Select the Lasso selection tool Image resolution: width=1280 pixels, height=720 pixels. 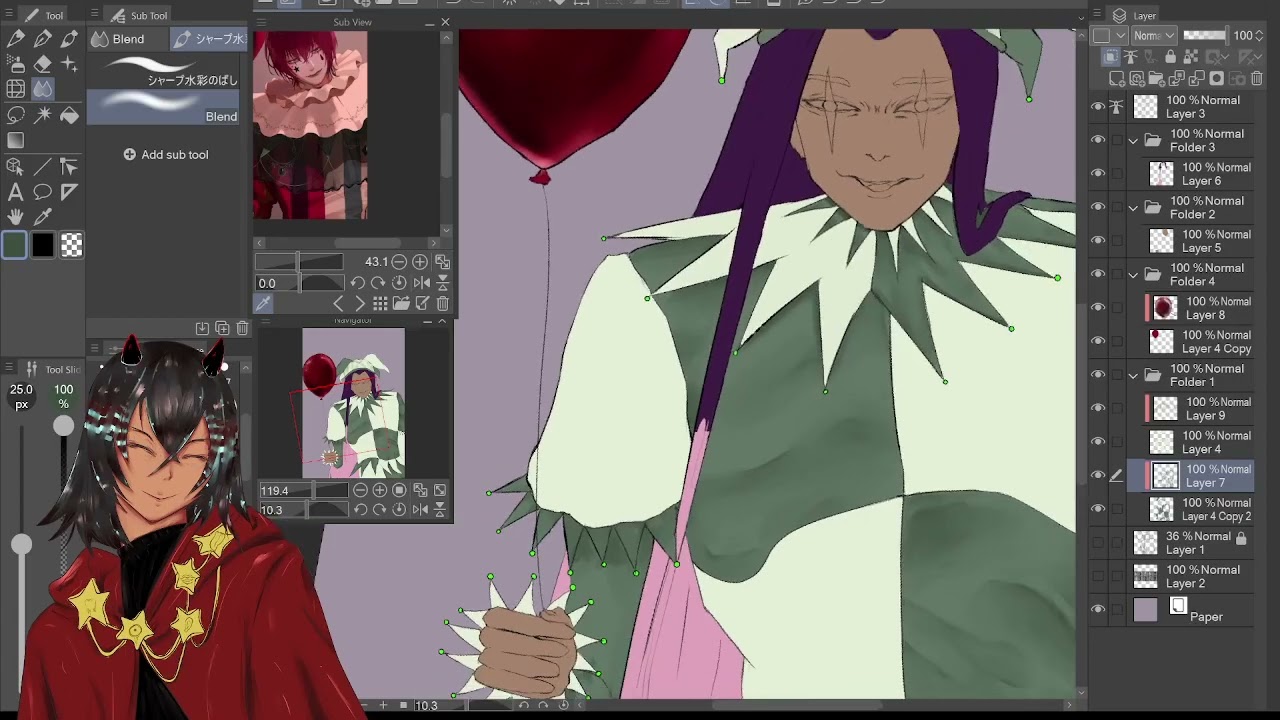coord(15,115)
